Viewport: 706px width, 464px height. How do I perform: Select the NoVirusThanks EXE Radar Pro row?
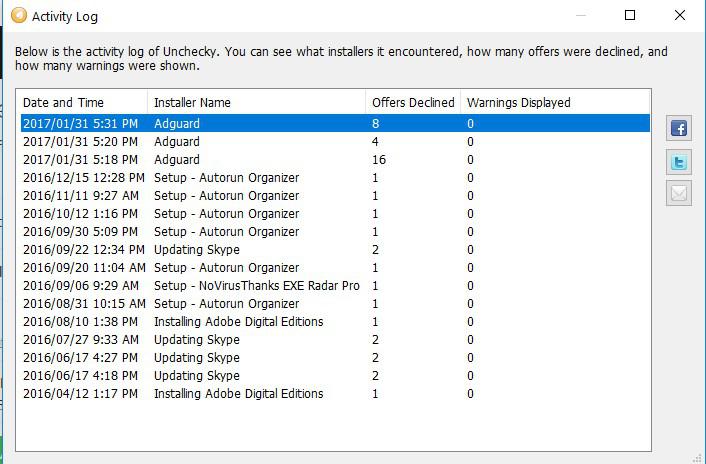(335, 285)
